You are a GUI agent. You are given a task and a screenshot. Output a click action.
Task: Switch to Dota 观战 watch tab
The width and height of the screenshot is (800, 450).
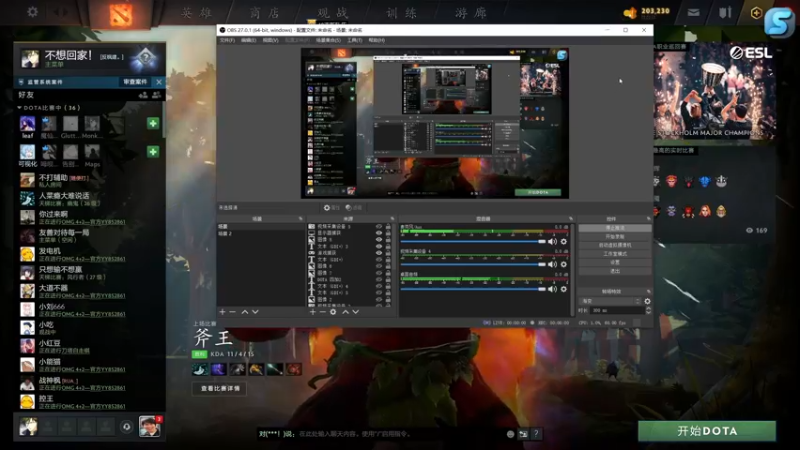333,13
